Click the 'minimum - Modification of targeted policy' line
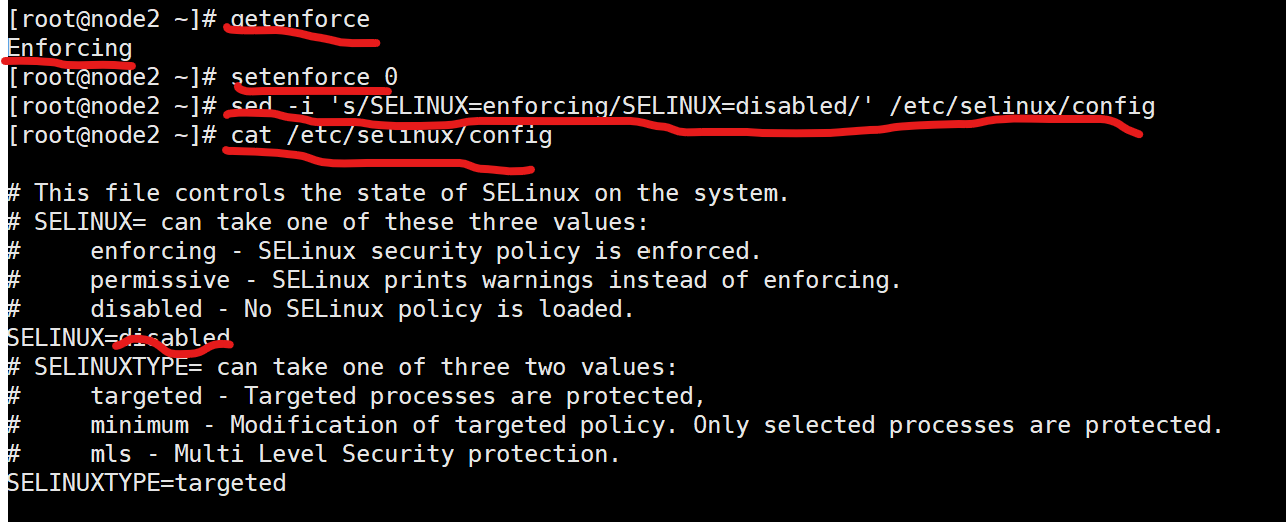Image resolution: width=1286 pixels, height=522 pixels. pyautogui.click(x=655, y=425)
